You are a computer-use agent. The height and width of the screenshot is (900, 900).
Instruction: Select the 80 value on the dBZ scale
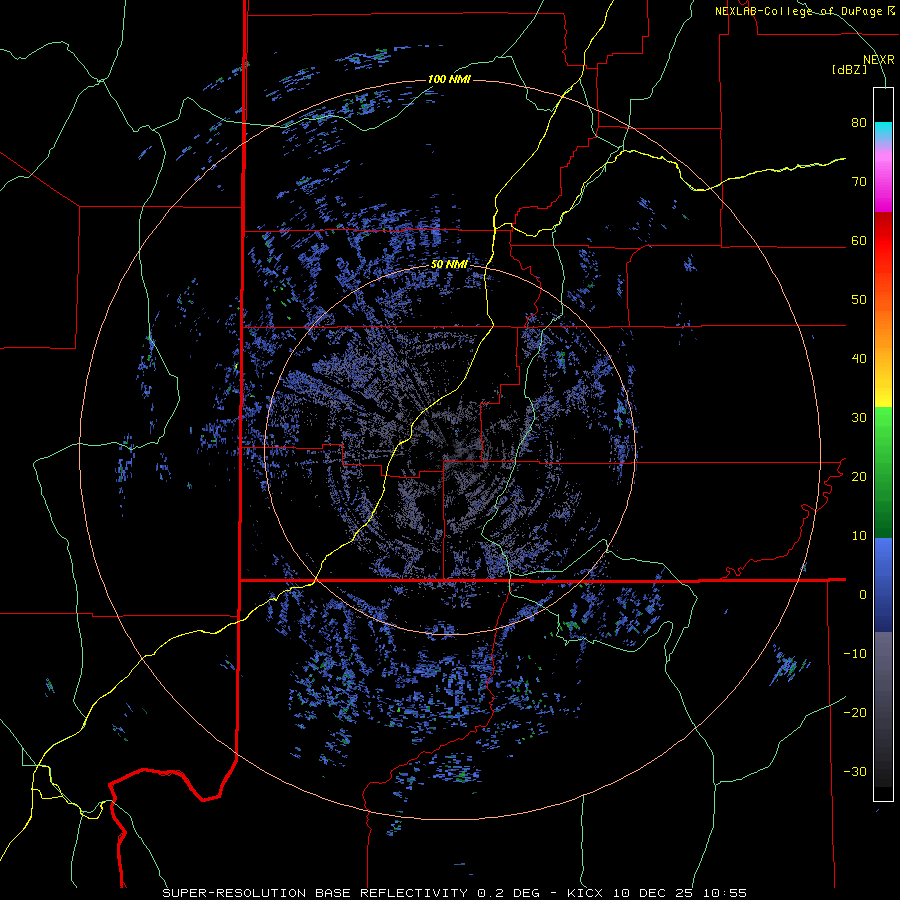(859, 122)
